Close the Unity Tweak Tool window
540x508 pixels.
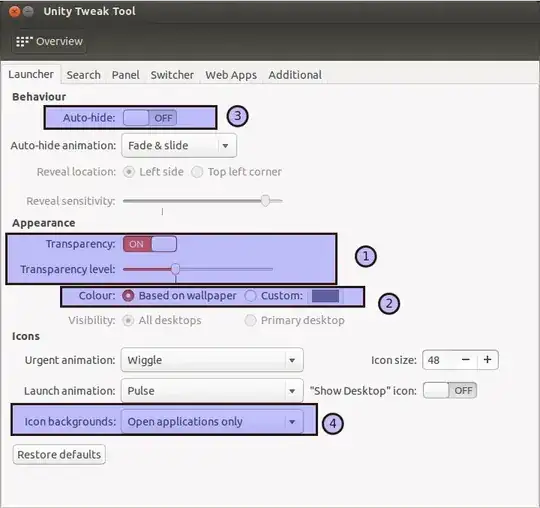pos(14,12)
